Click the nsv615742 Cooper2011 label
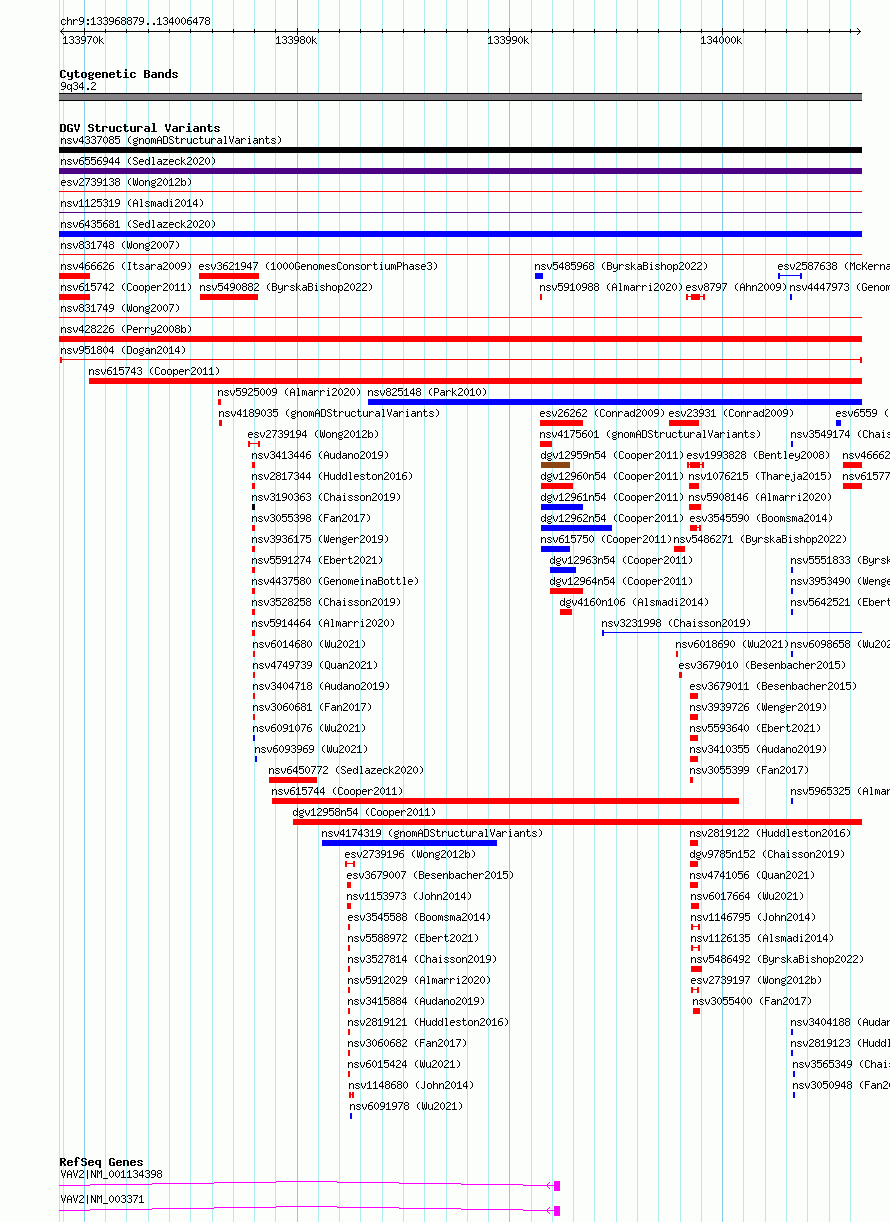The height and width of the screenshot is (1222, 890). coord(126,287)
